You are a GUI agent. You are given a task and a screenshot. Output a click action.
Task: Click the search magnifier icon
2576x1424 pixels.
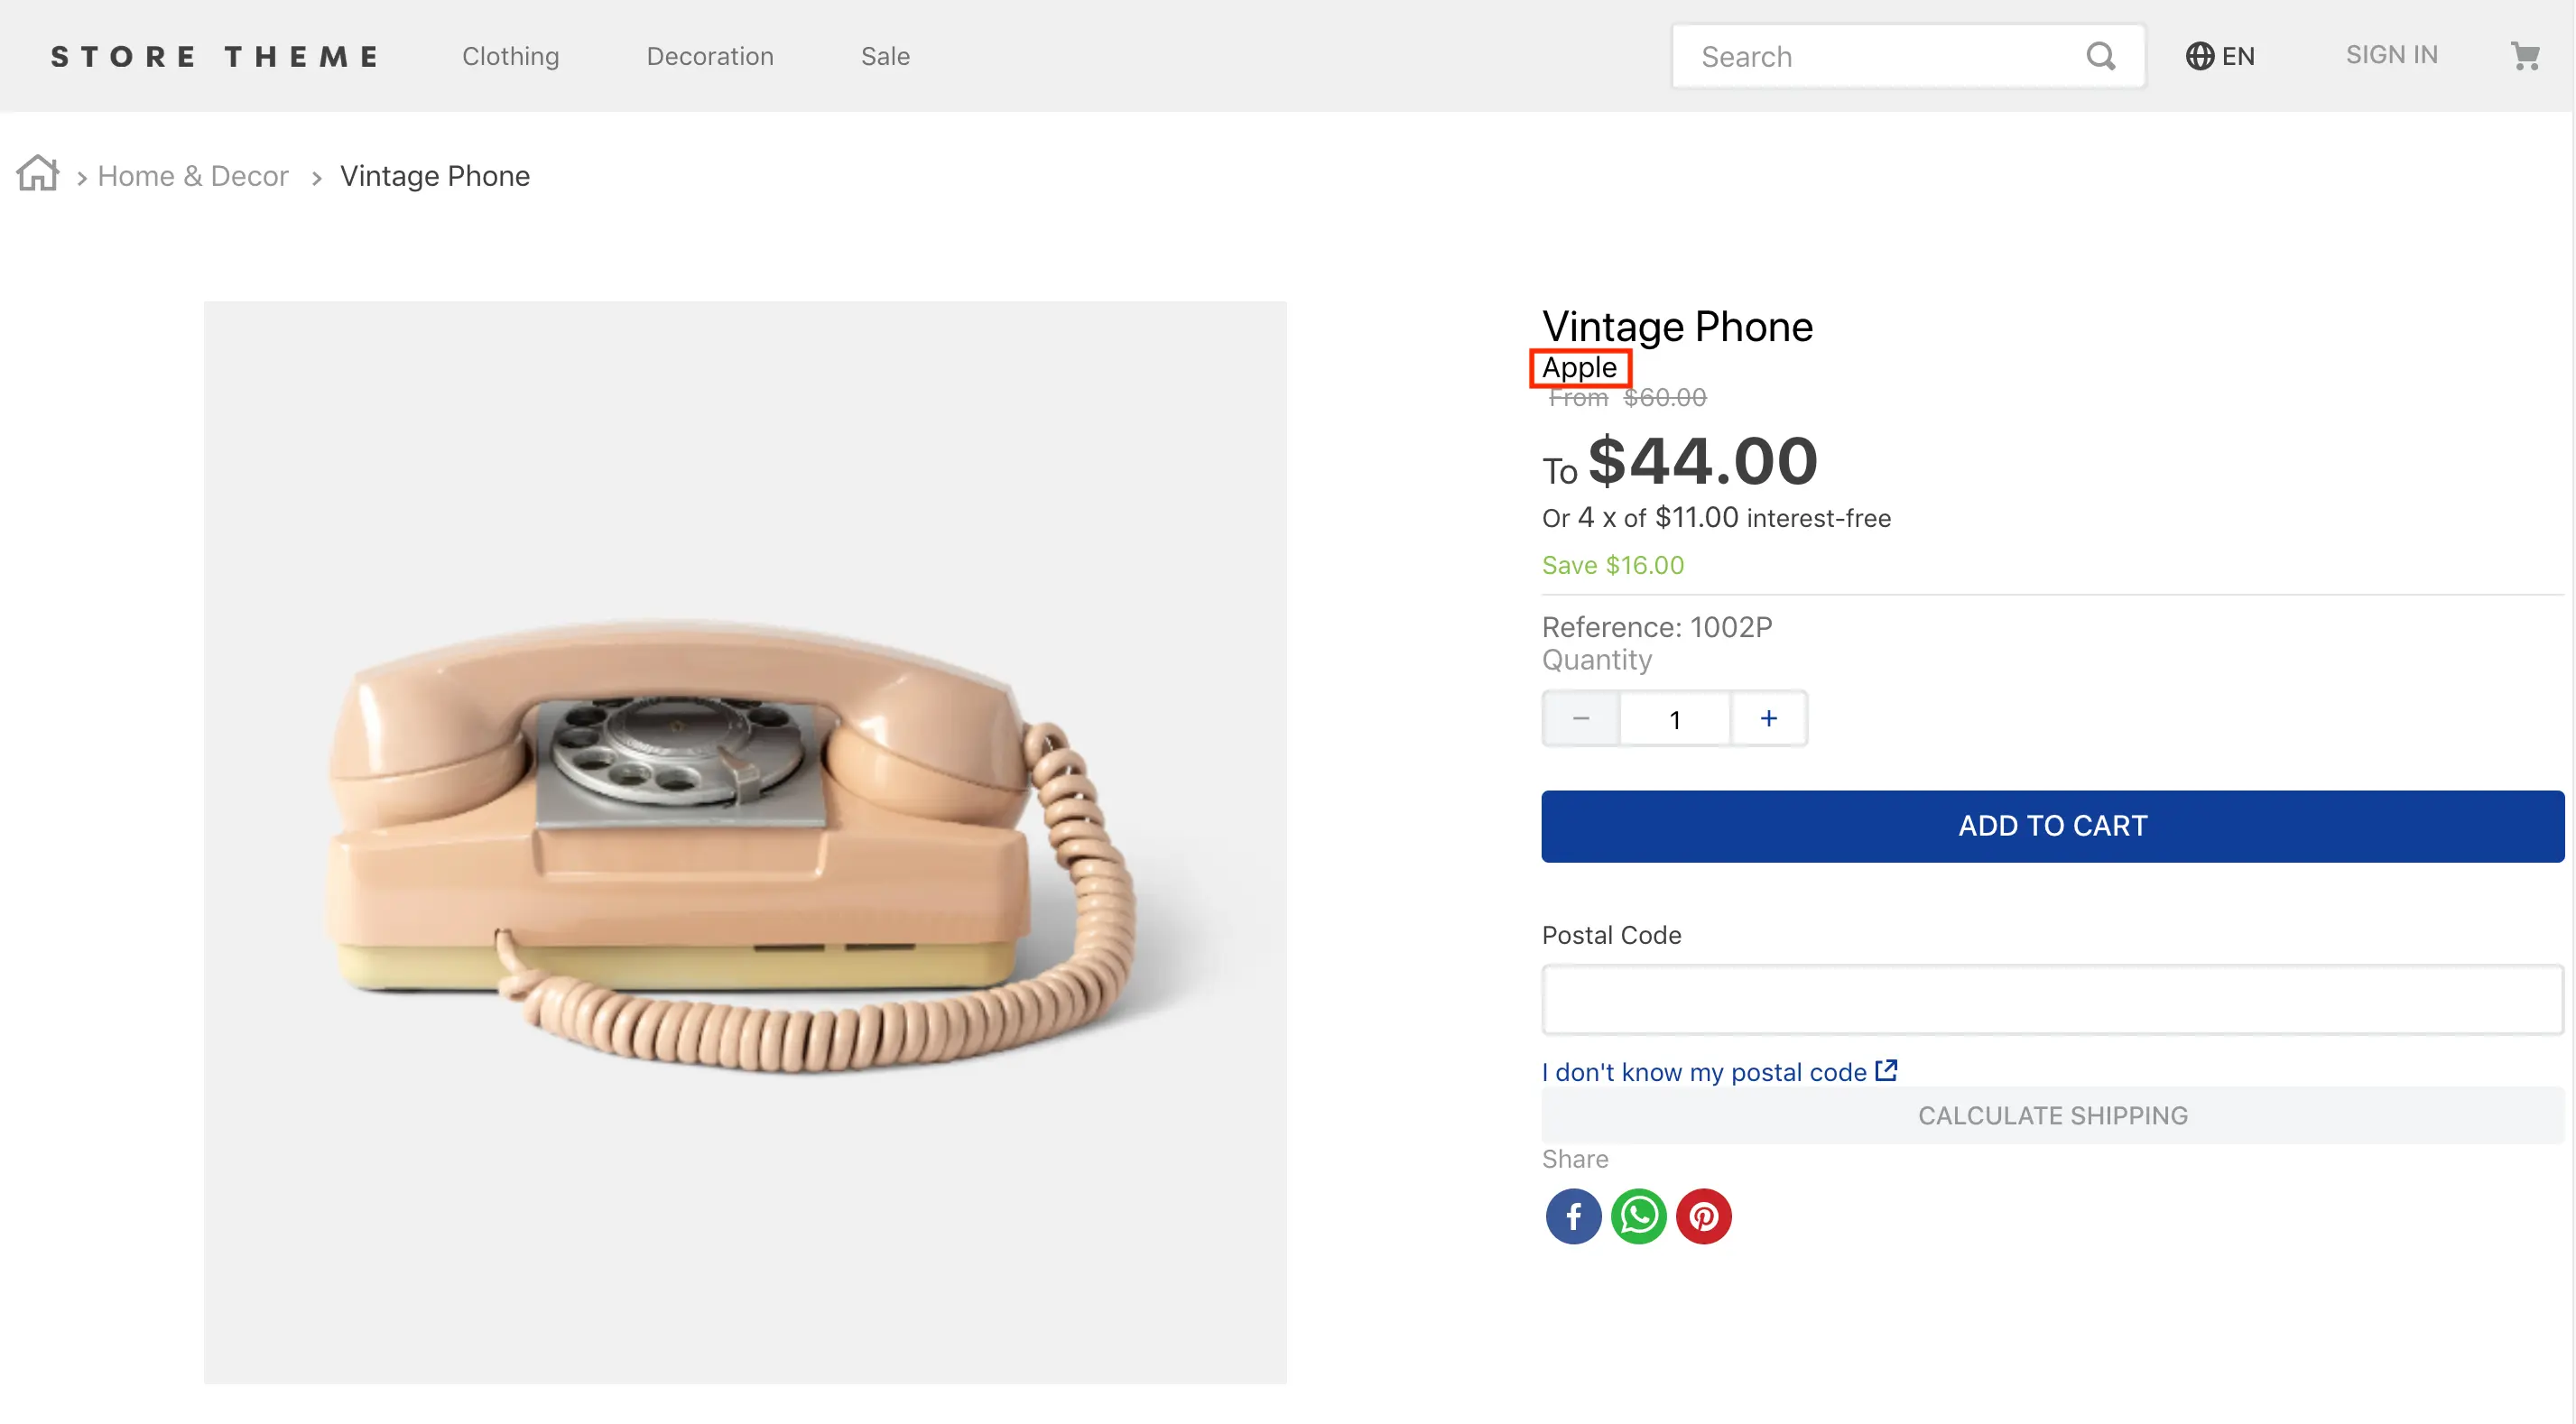click(2100, 56)
